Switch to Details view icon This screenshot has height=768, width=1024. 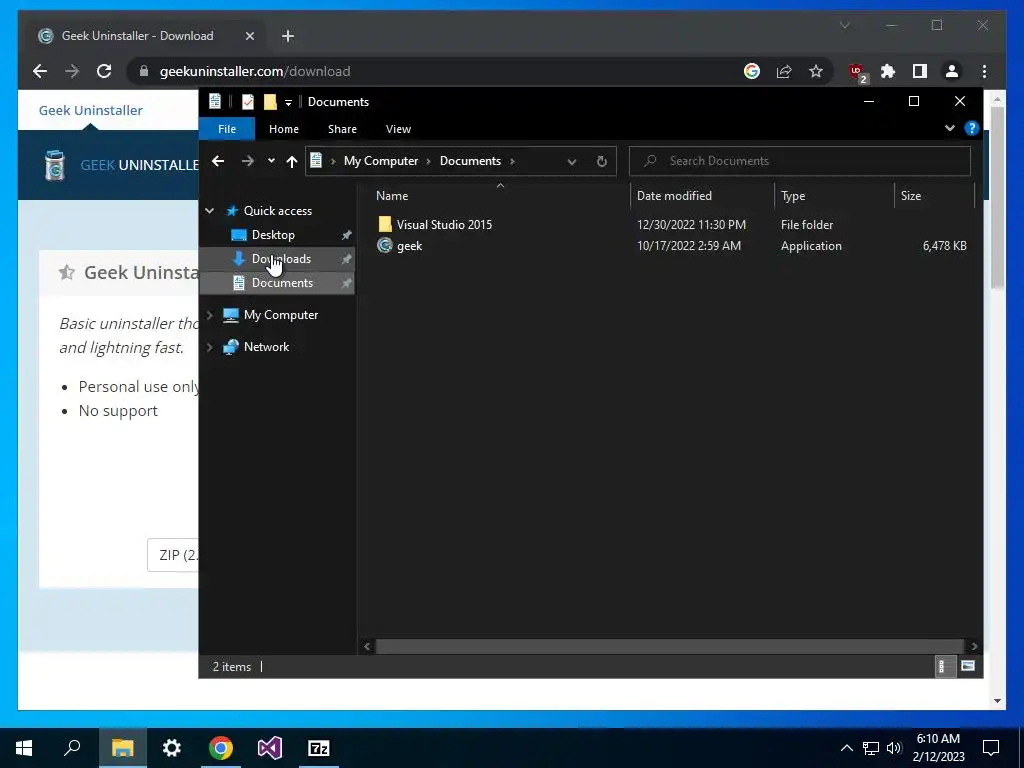944,666
